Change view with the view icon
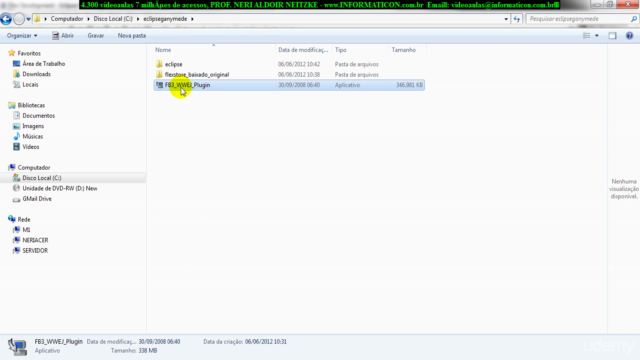Viewport: 640px width, 360px height. [587, 36]
